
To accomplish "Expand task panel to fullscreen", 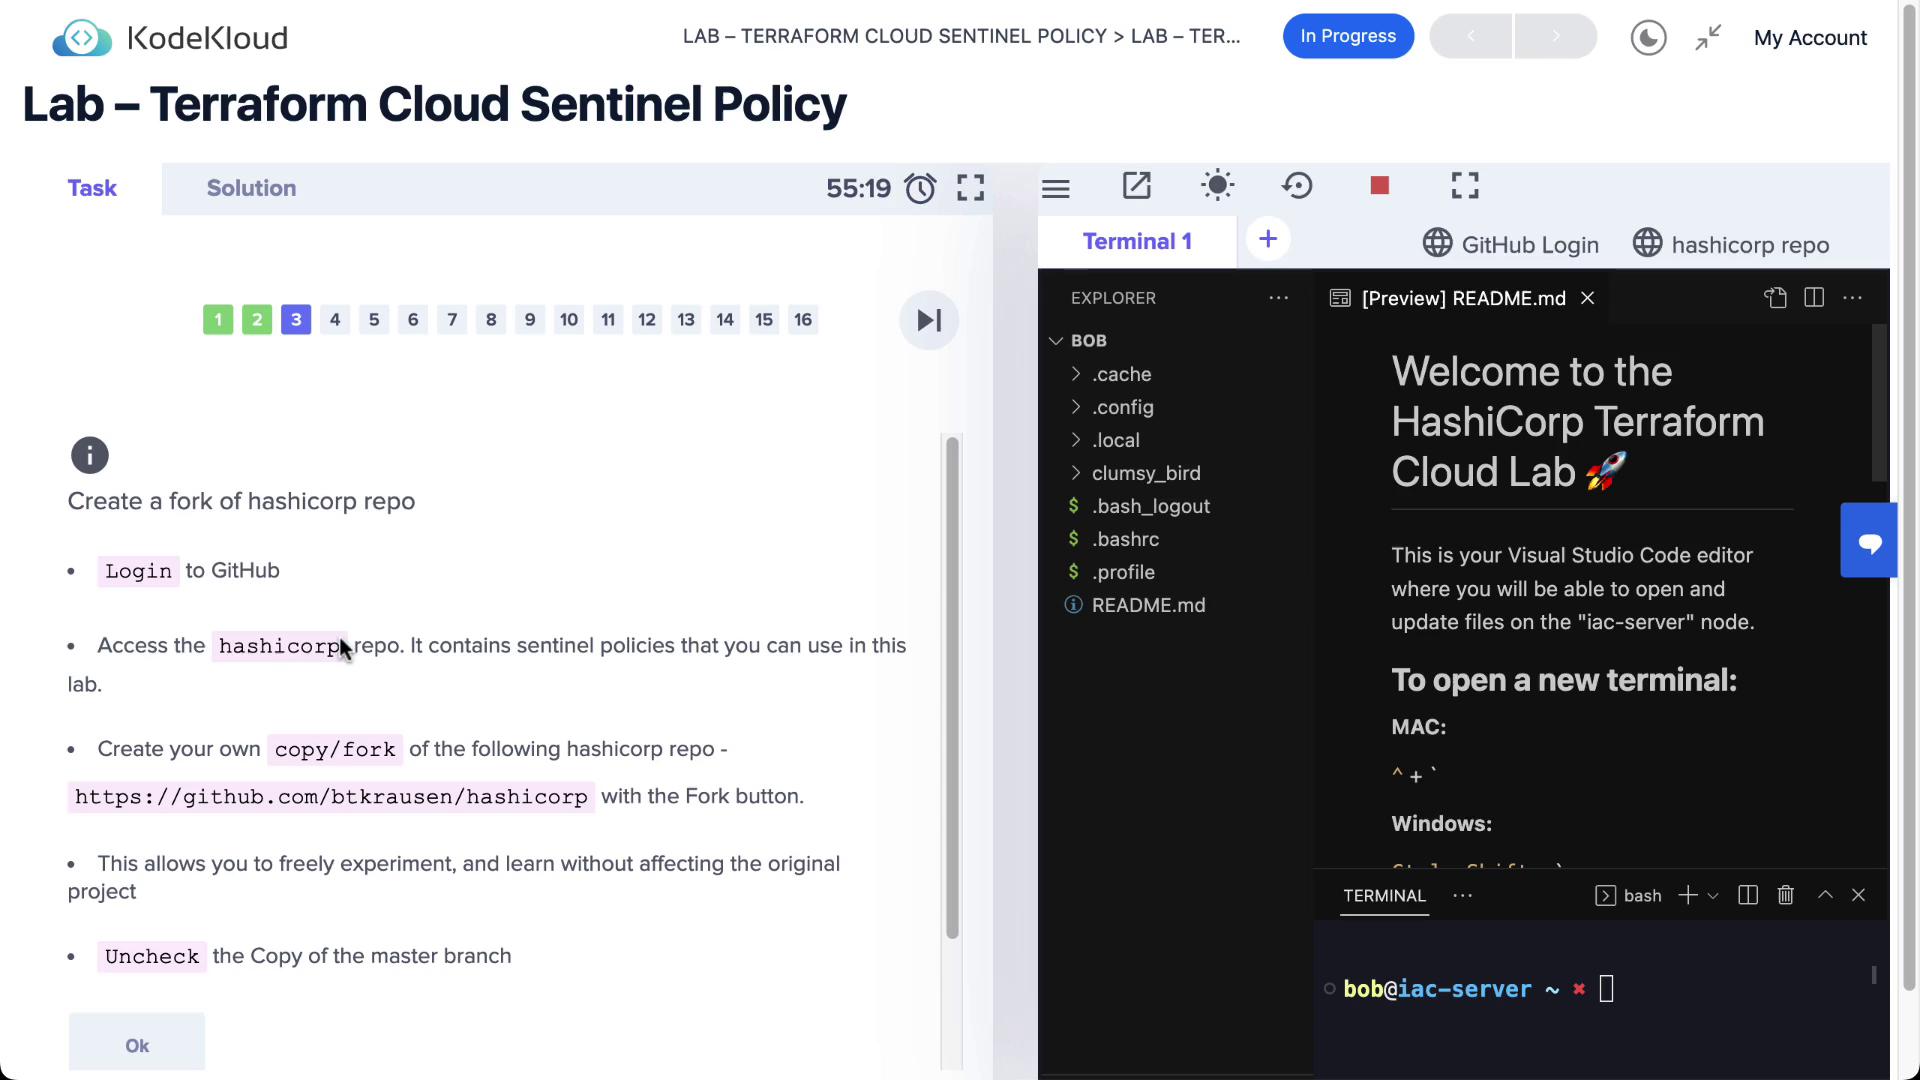I will pos(970,188).
